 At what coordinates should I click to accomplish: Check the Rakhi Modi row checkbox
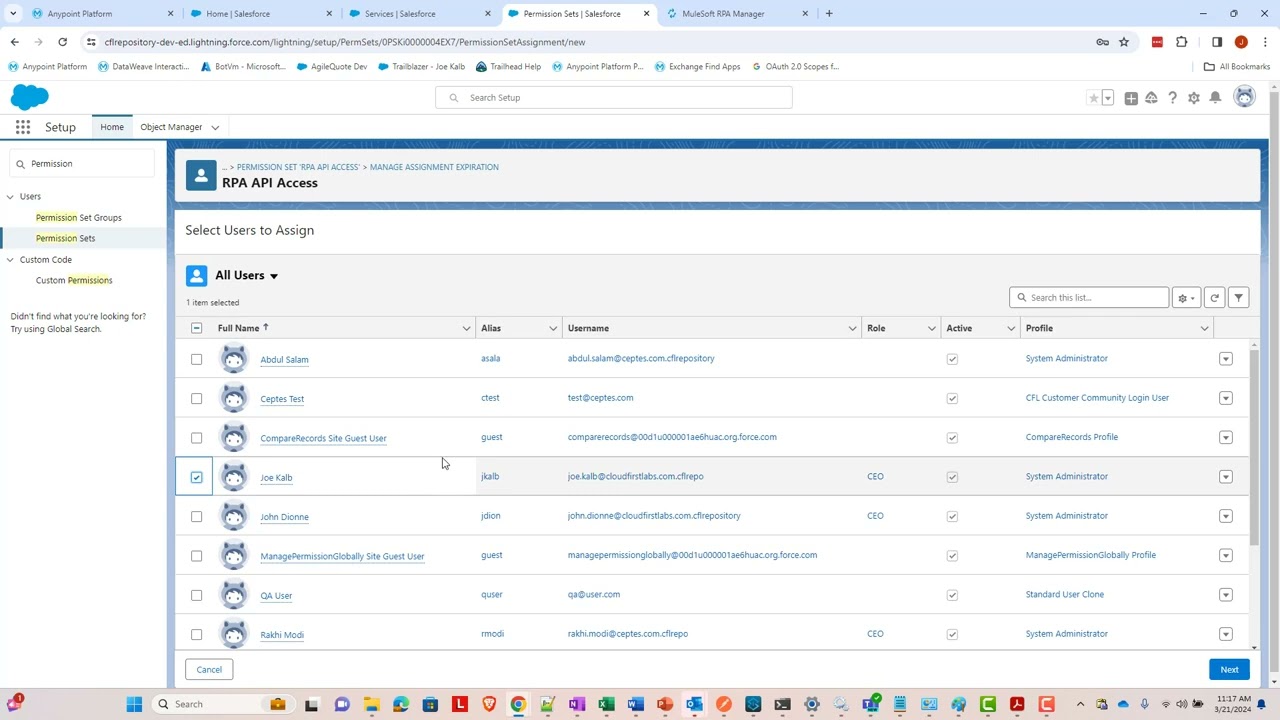pyautogui.click(x=196, y=634)
